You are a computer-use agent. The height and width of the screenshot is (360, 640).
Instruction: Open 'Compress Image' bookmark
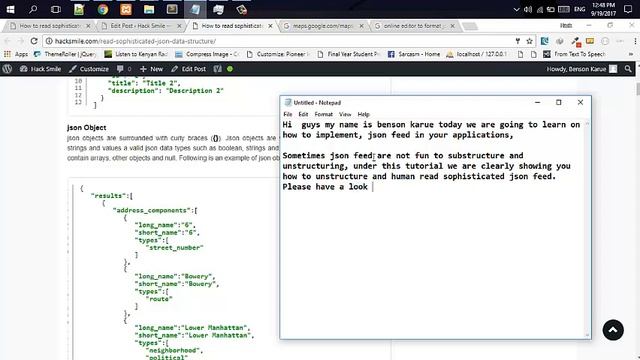coord(207,54)
